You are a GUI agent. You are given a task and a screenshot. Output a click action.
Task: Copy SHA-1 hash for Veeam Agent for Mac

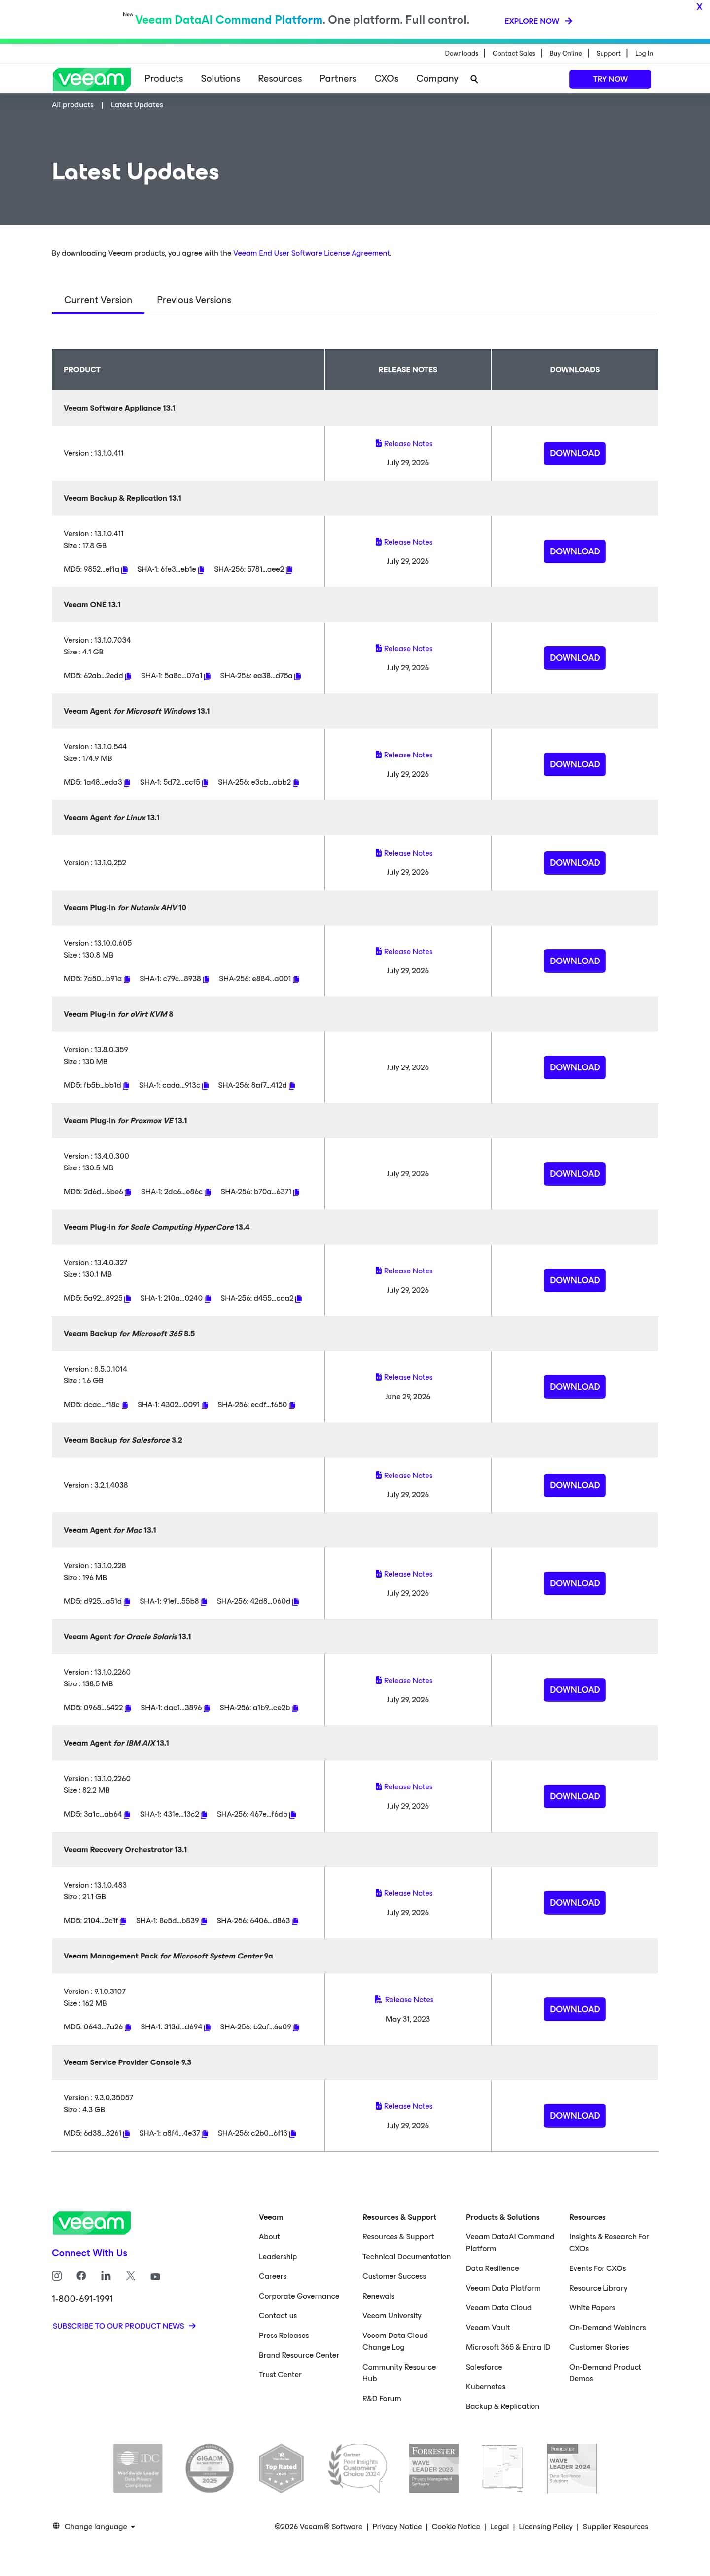(204, 1602)
